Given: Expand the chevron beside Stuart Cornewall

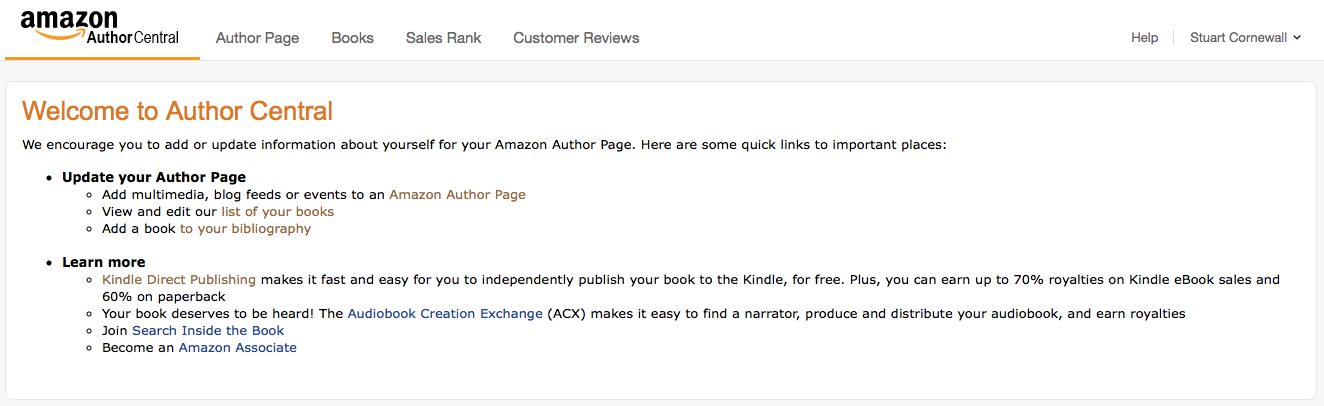Looking at the screenshot, I should click(1297, 38).
